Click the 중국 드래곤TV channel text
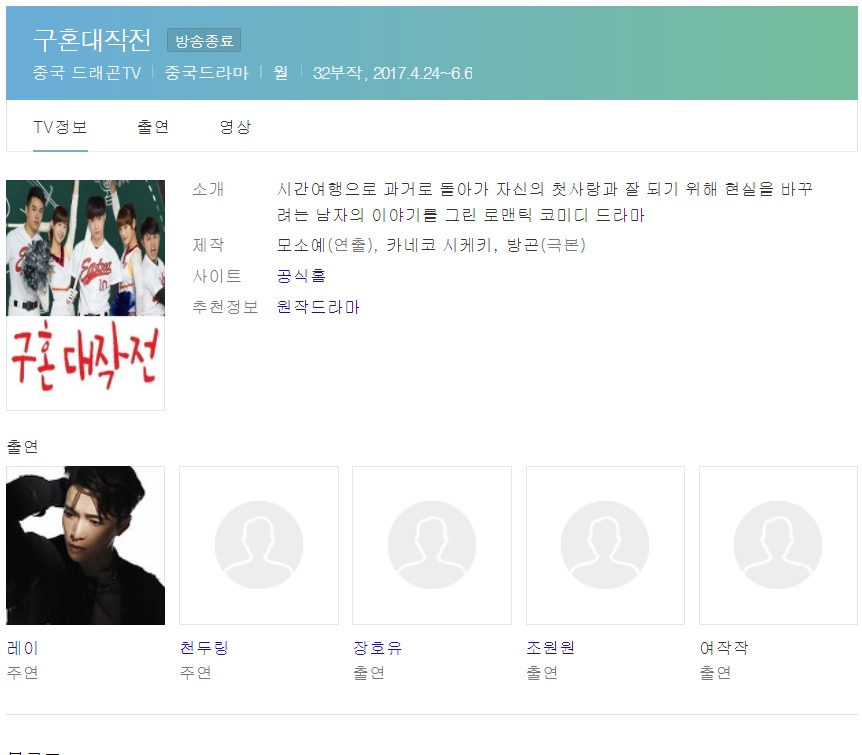The width and height of the screenshot is (862, 755). (x=87, y=73)
